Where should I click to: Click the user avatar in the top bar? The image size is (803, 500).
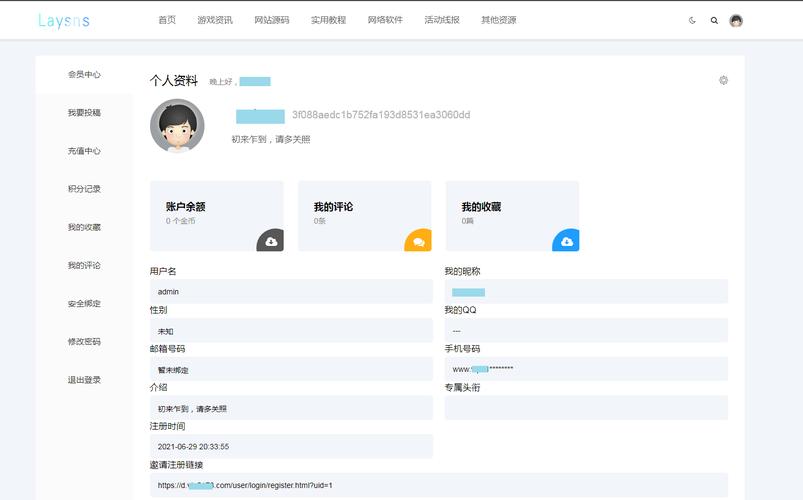[736, 20]
